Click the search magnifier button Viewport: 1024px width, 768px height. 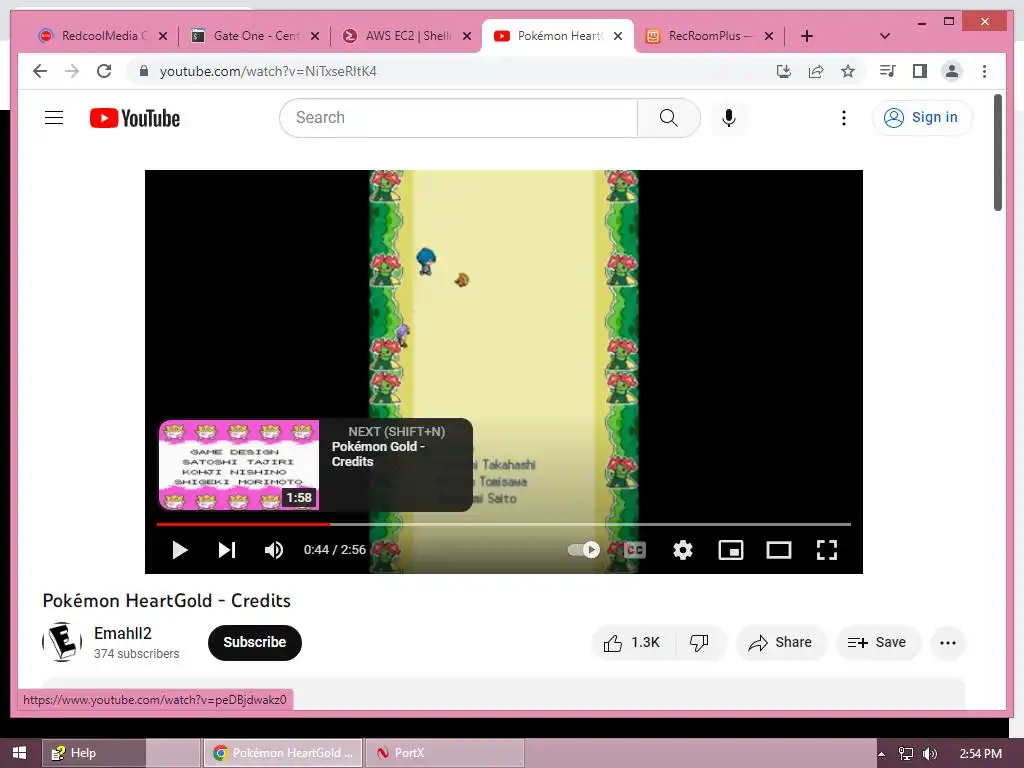(668, 118)
